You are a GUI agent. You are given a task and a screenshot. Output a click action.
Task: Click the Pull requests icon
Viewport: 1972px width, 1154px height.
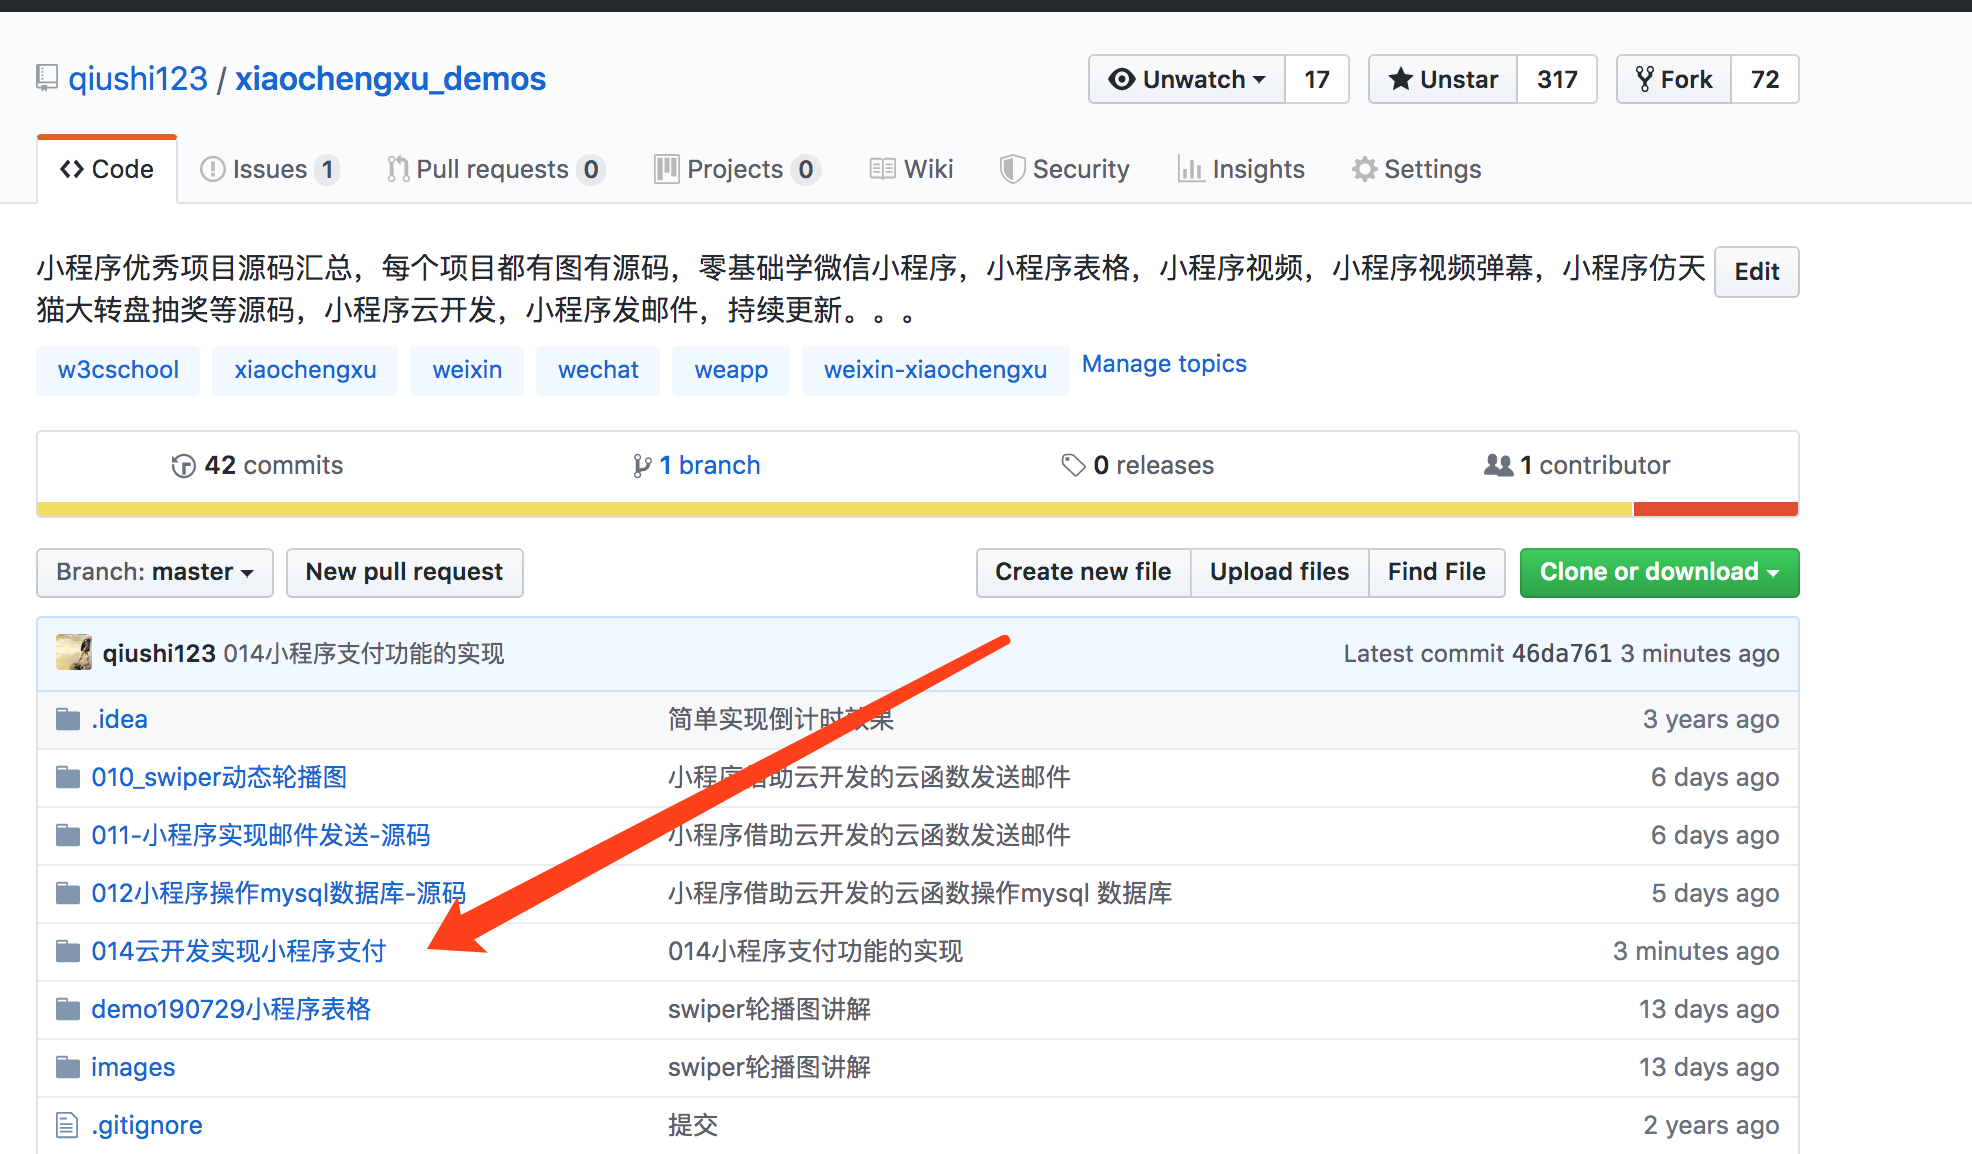tap(398, 170)
